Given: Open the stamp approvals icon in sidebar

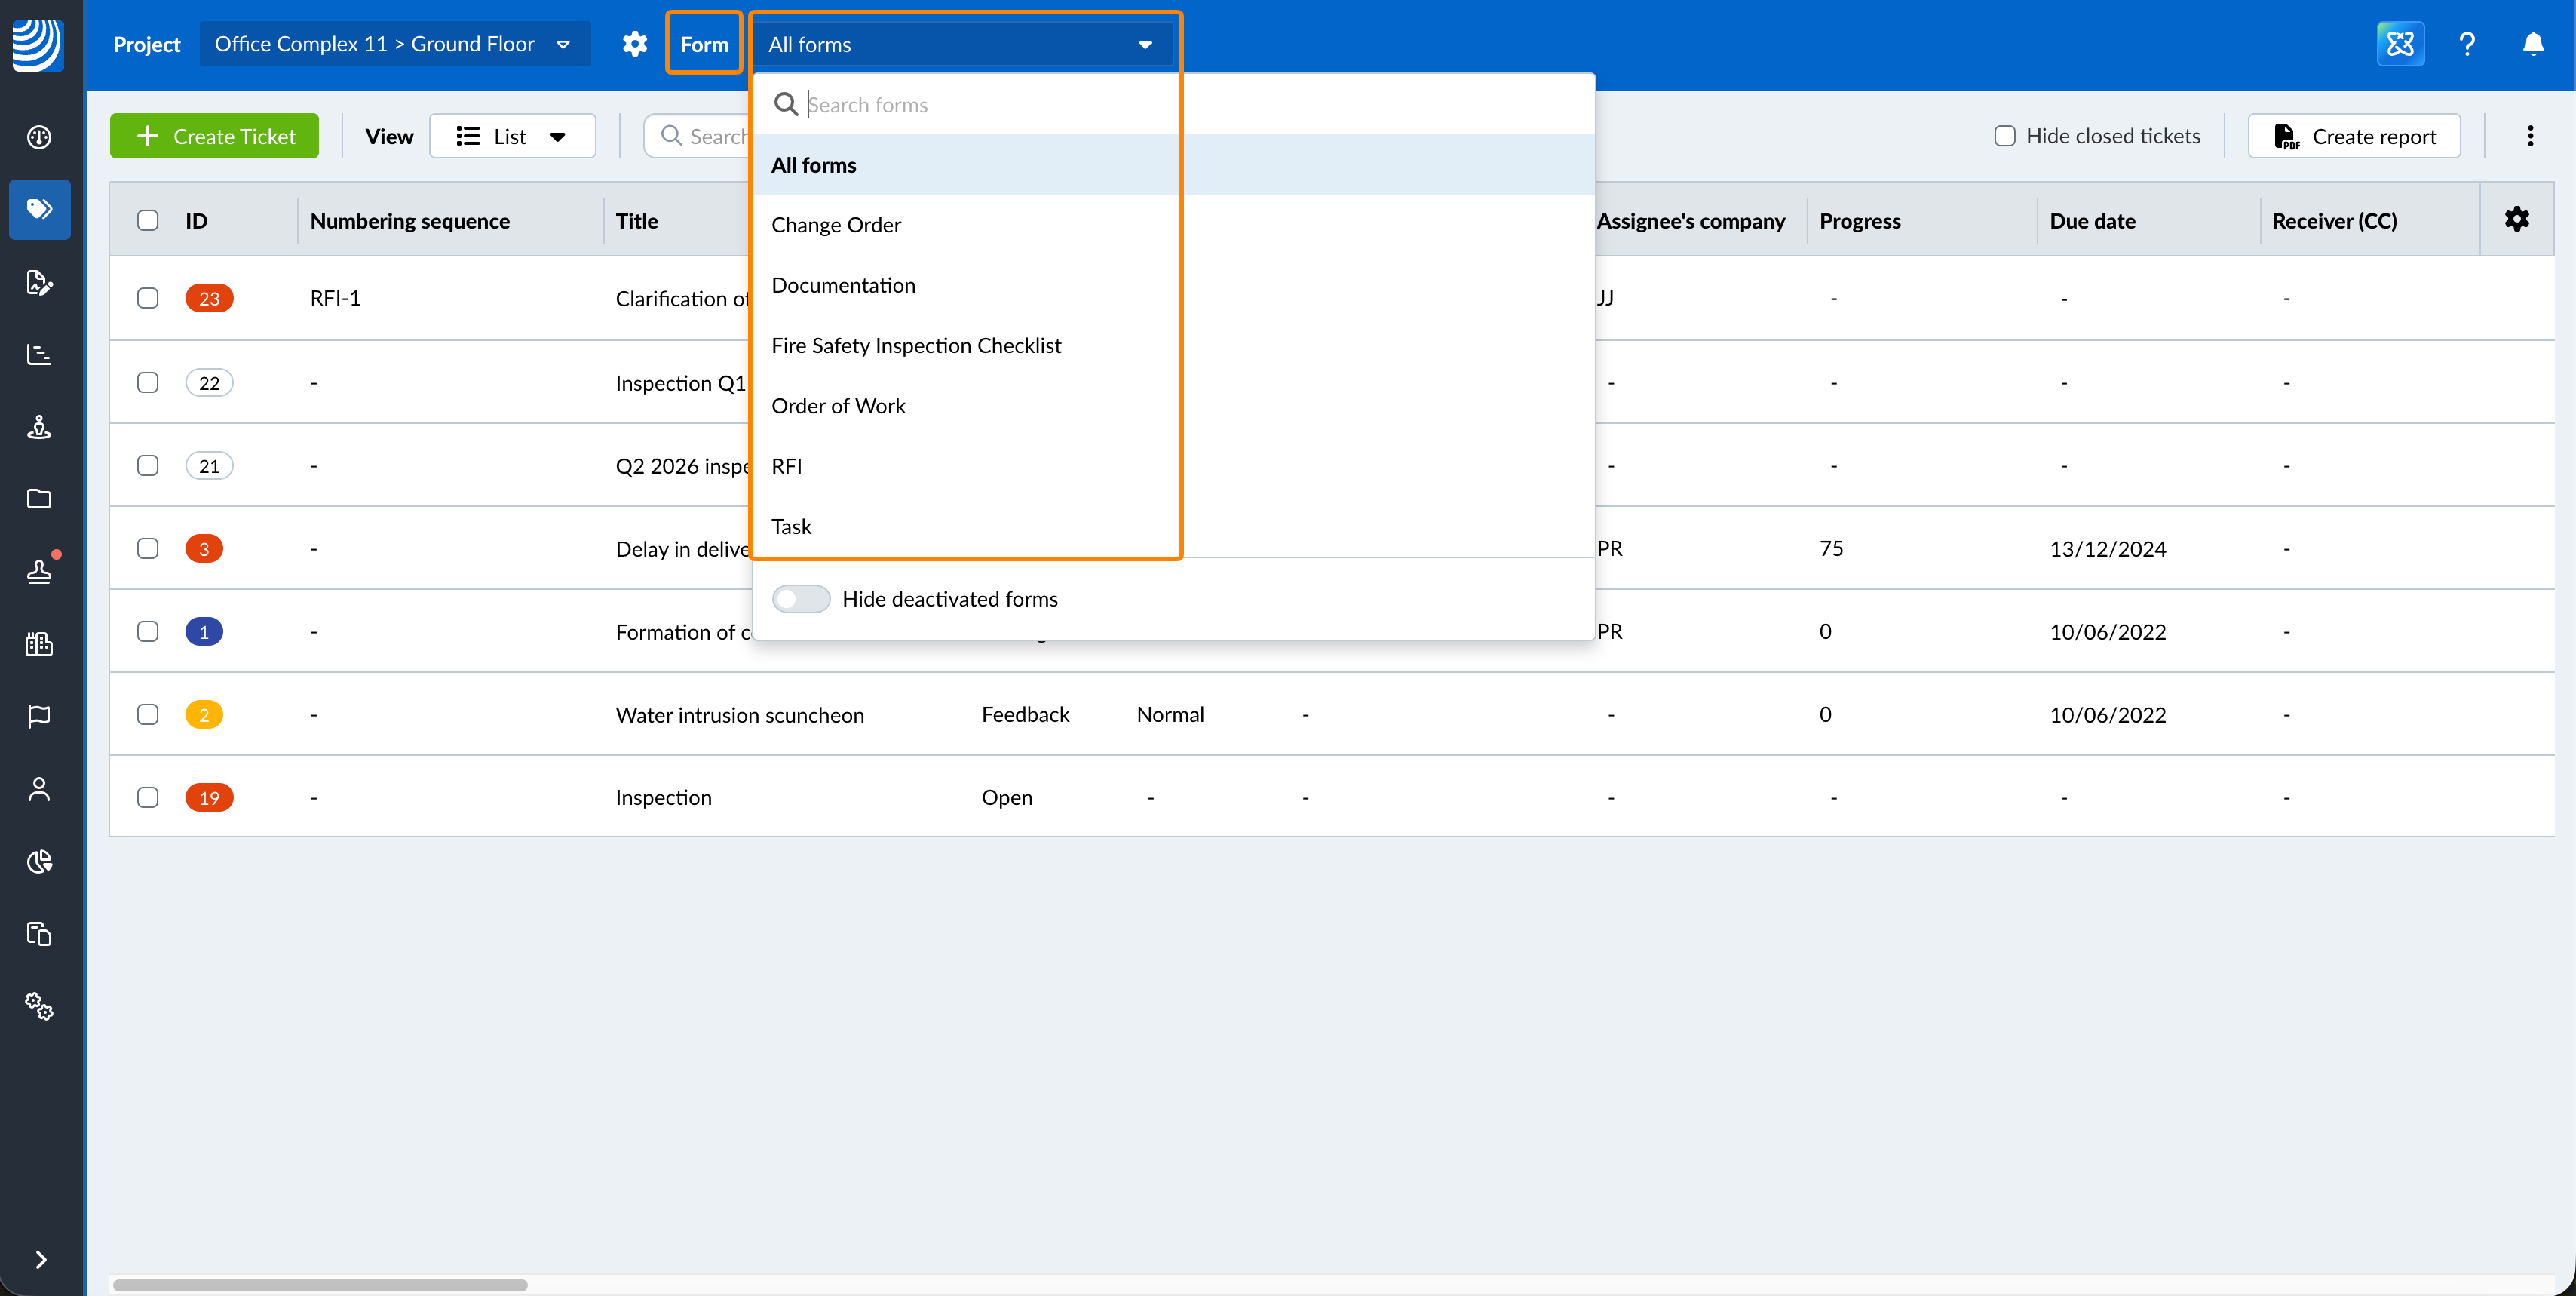Looking at the screenshot, I should [39, 571].
